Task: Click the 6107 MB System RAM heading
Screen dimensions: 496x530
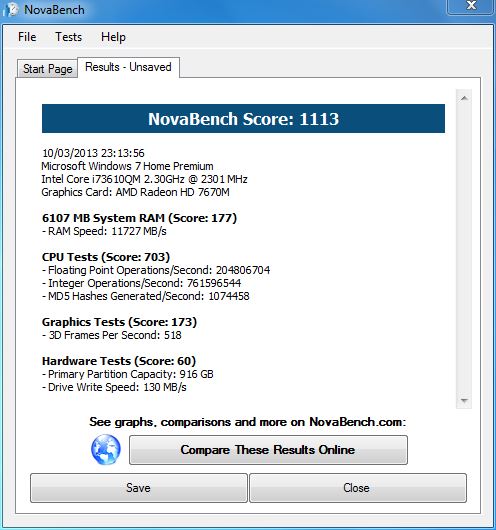Action: [x=139, y=218]
